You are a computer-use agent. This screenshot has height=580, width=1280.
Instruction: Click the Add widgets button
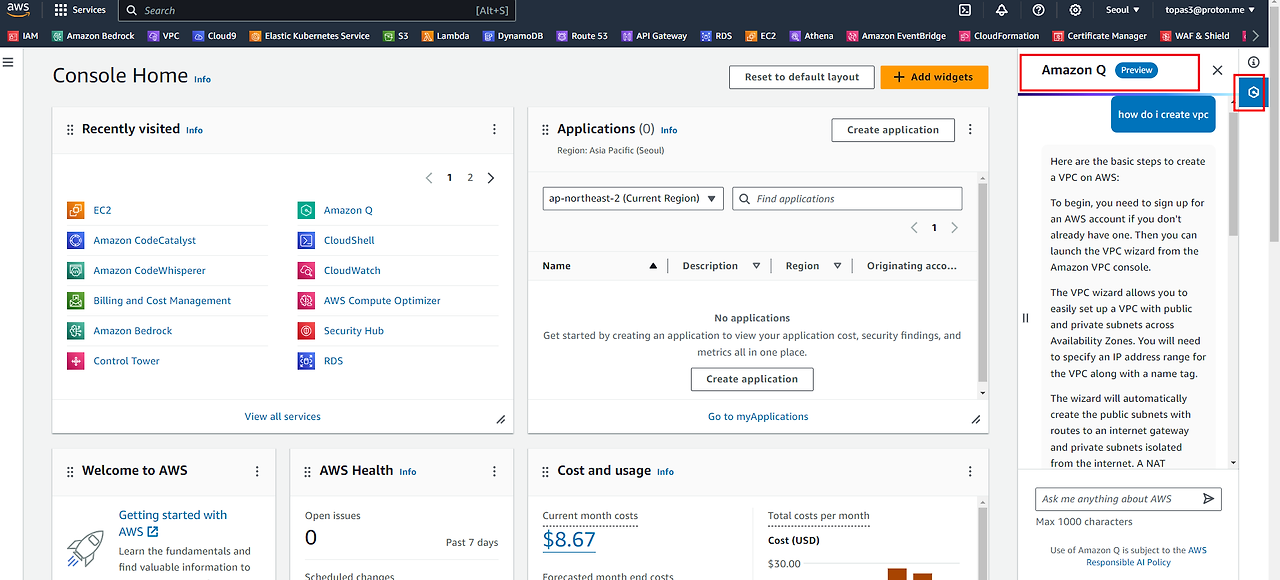point(934,77)
